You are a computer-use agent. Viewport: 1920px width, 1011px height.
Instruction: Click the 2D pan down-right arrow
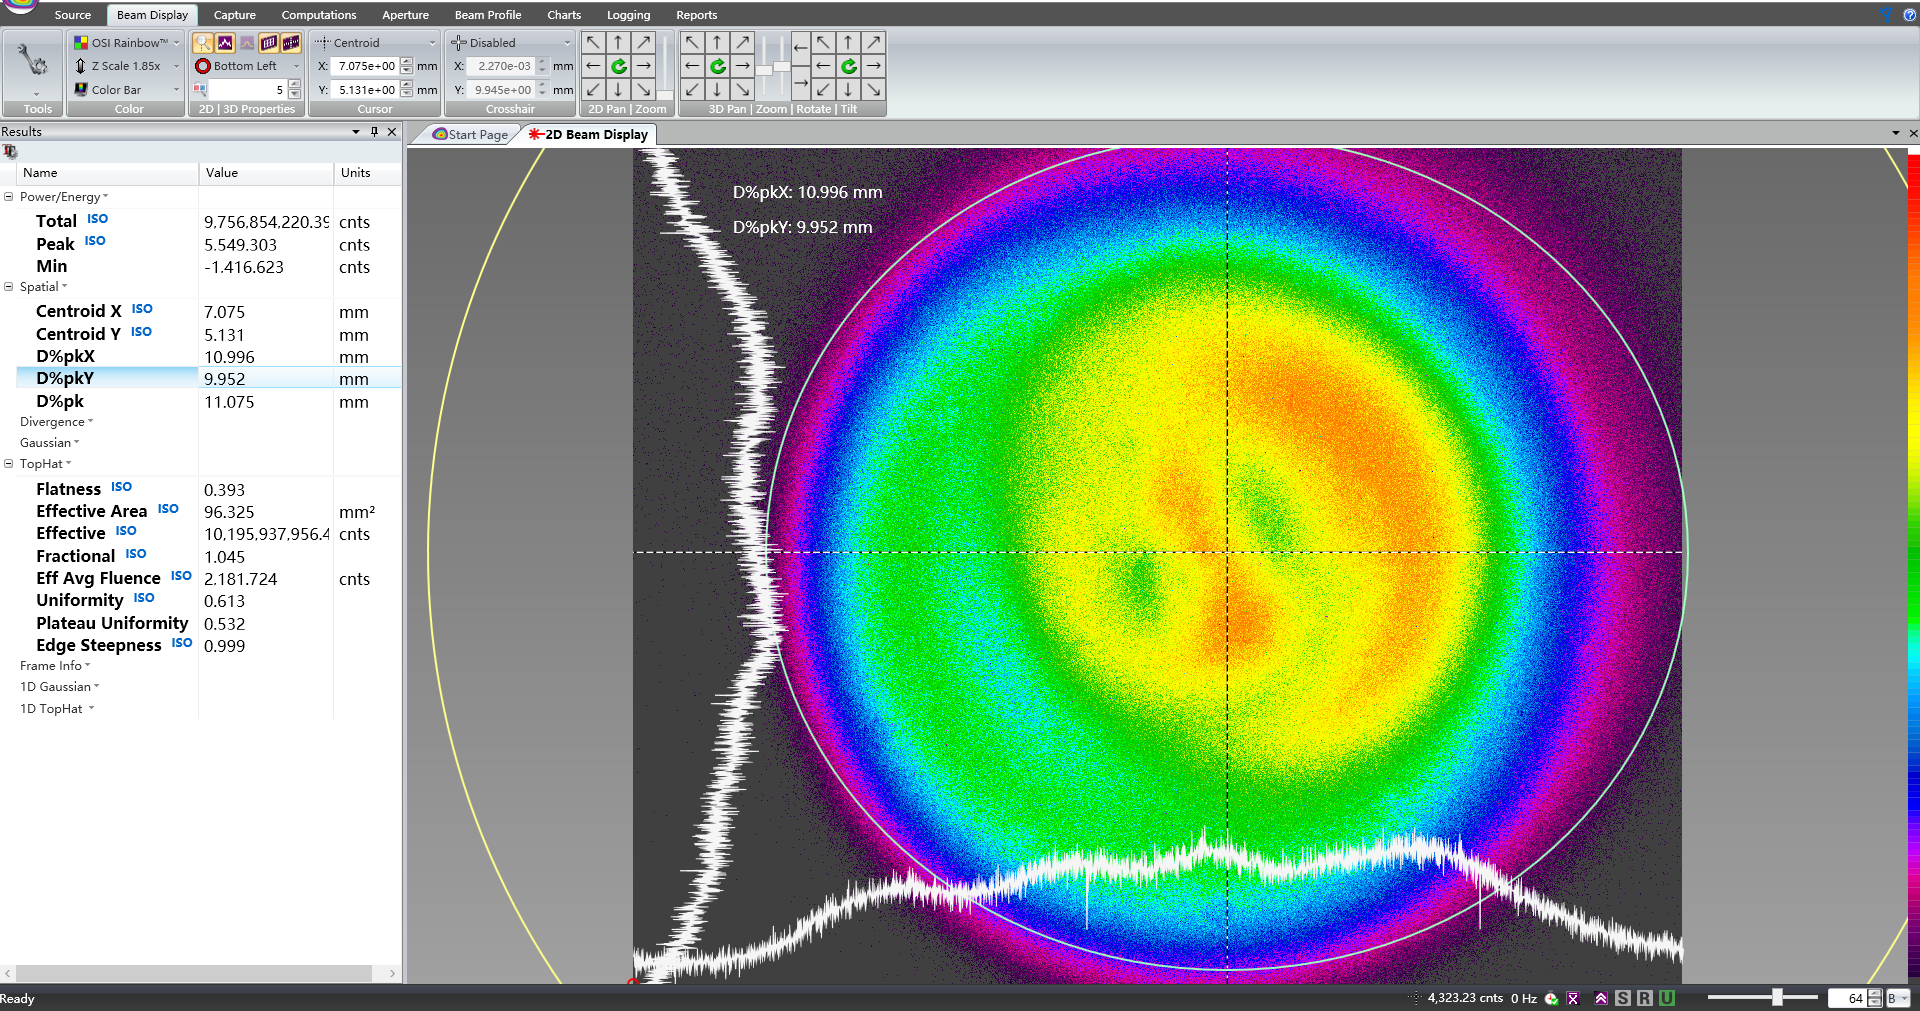pos(643,89)
